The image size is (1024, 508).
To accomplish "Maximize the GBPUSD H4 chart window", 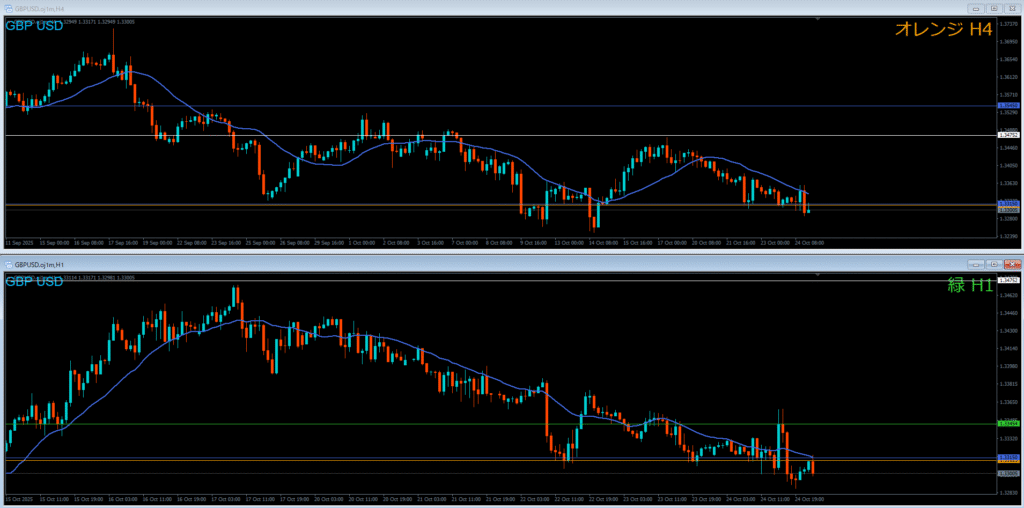I will tap(993, 8).
